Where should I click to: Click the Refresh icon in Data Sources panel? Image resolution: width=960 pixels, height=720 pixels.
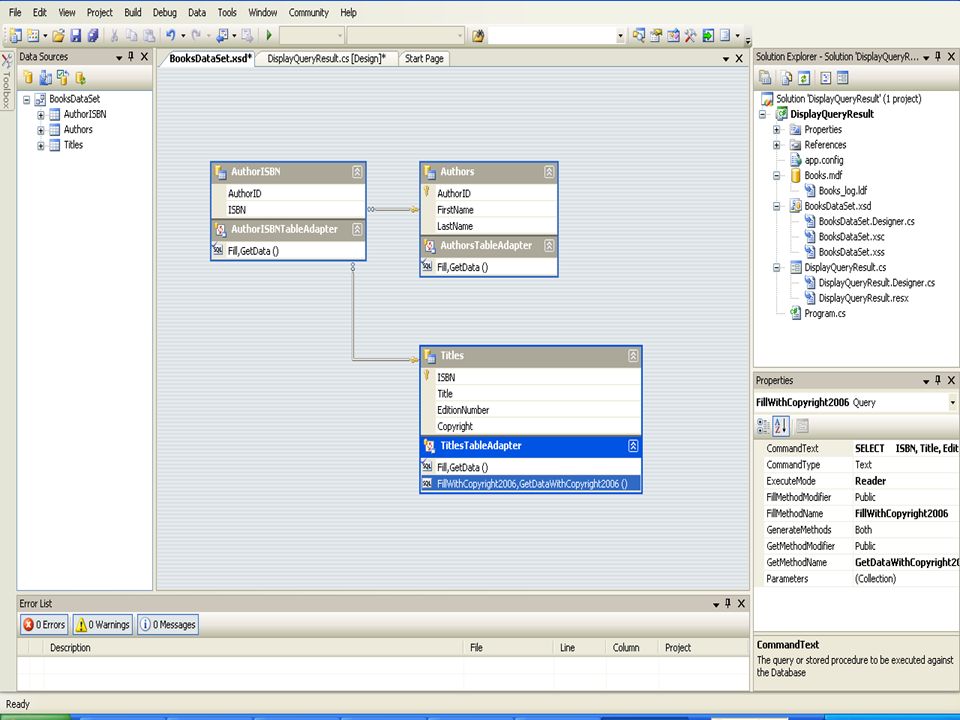(80, 77)
